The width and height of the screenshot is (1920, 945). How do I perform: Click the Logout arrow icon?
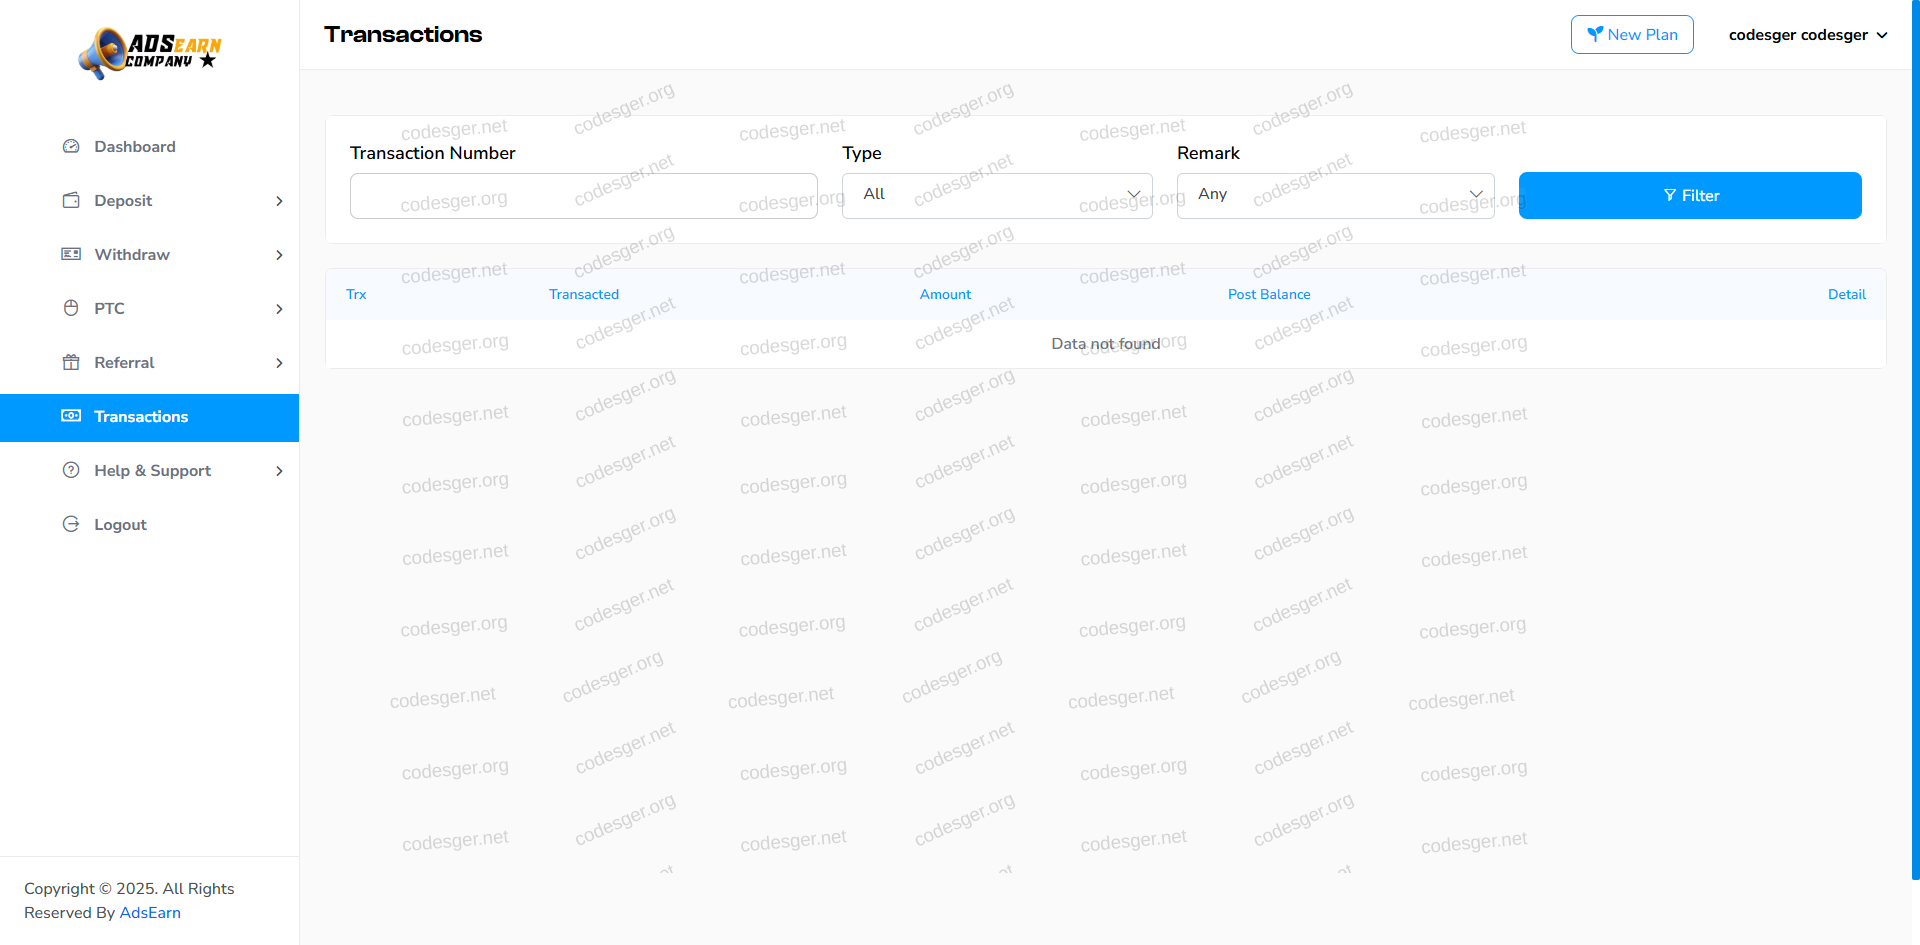point(71,525)
